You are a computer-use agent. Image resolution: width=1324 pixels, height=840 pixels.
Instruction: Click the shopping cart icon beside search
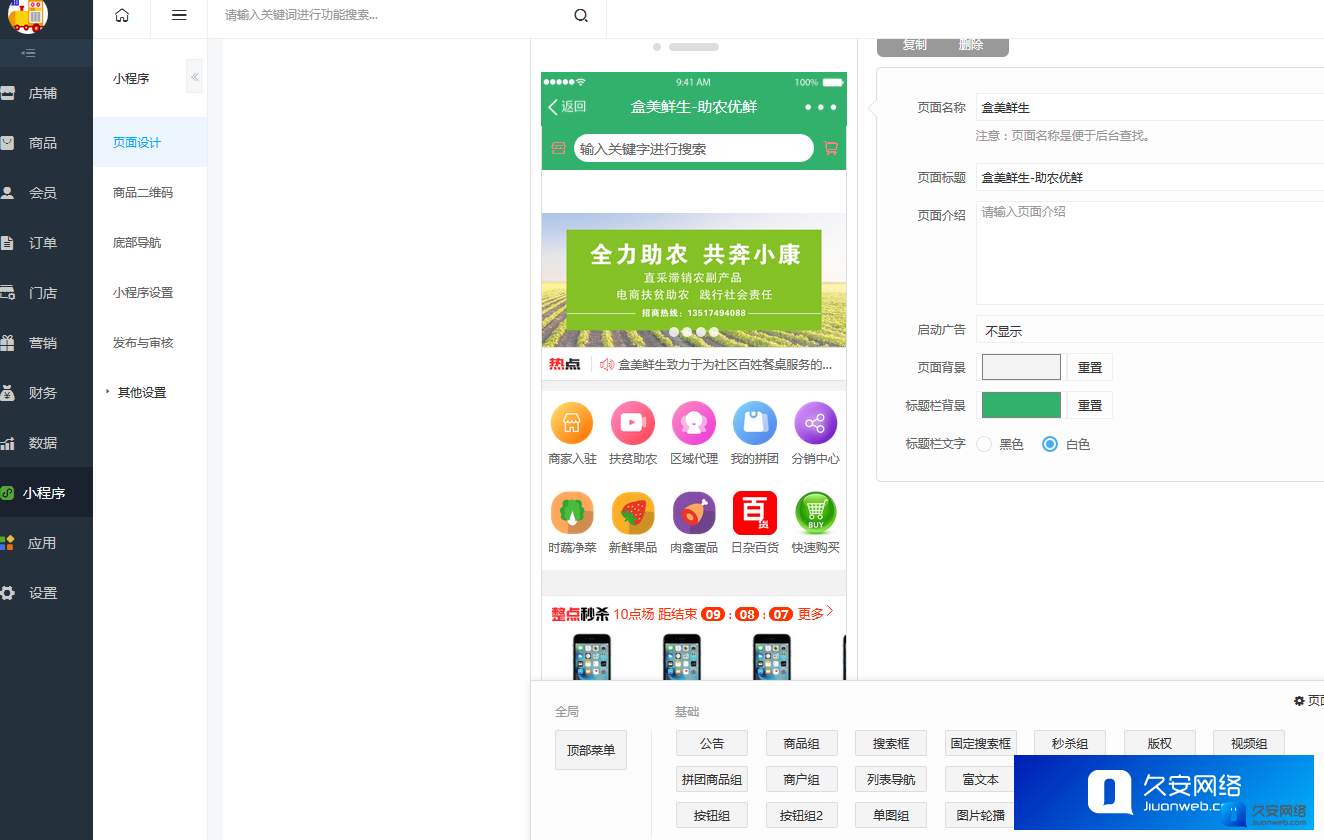(830, 148)
